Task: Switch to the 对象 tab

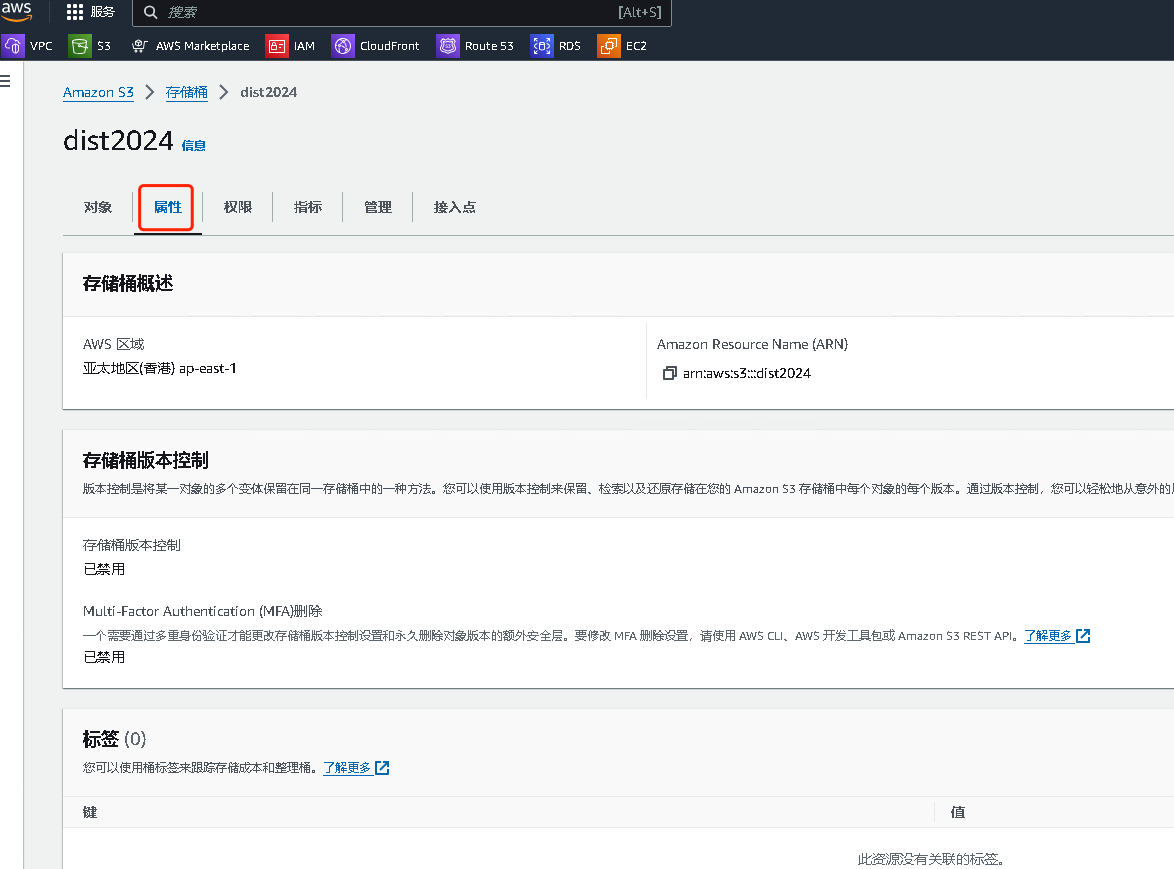Action: coord(98,207)
